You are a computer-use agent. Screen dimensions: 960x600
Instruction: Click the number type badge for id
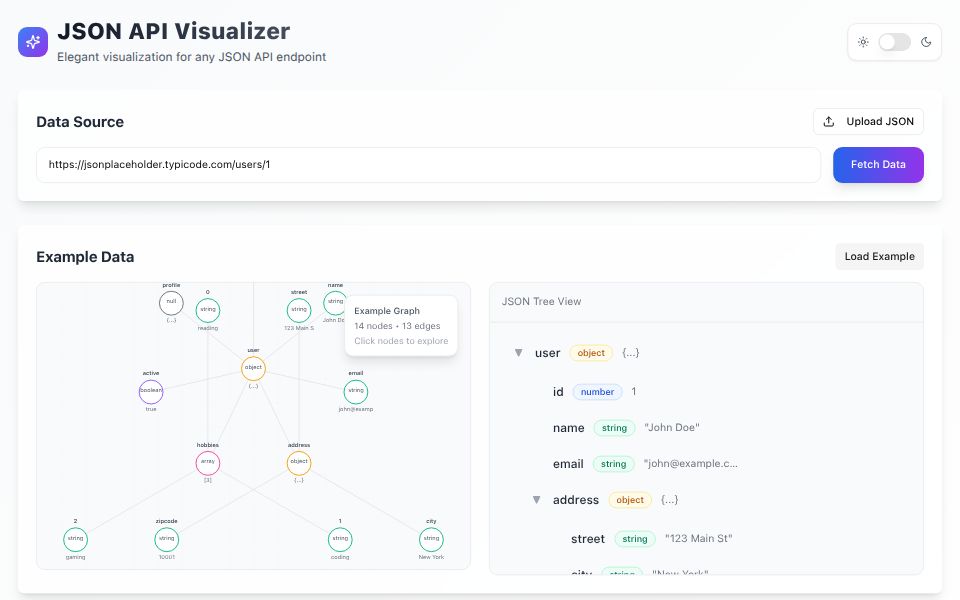pos(597,392)
